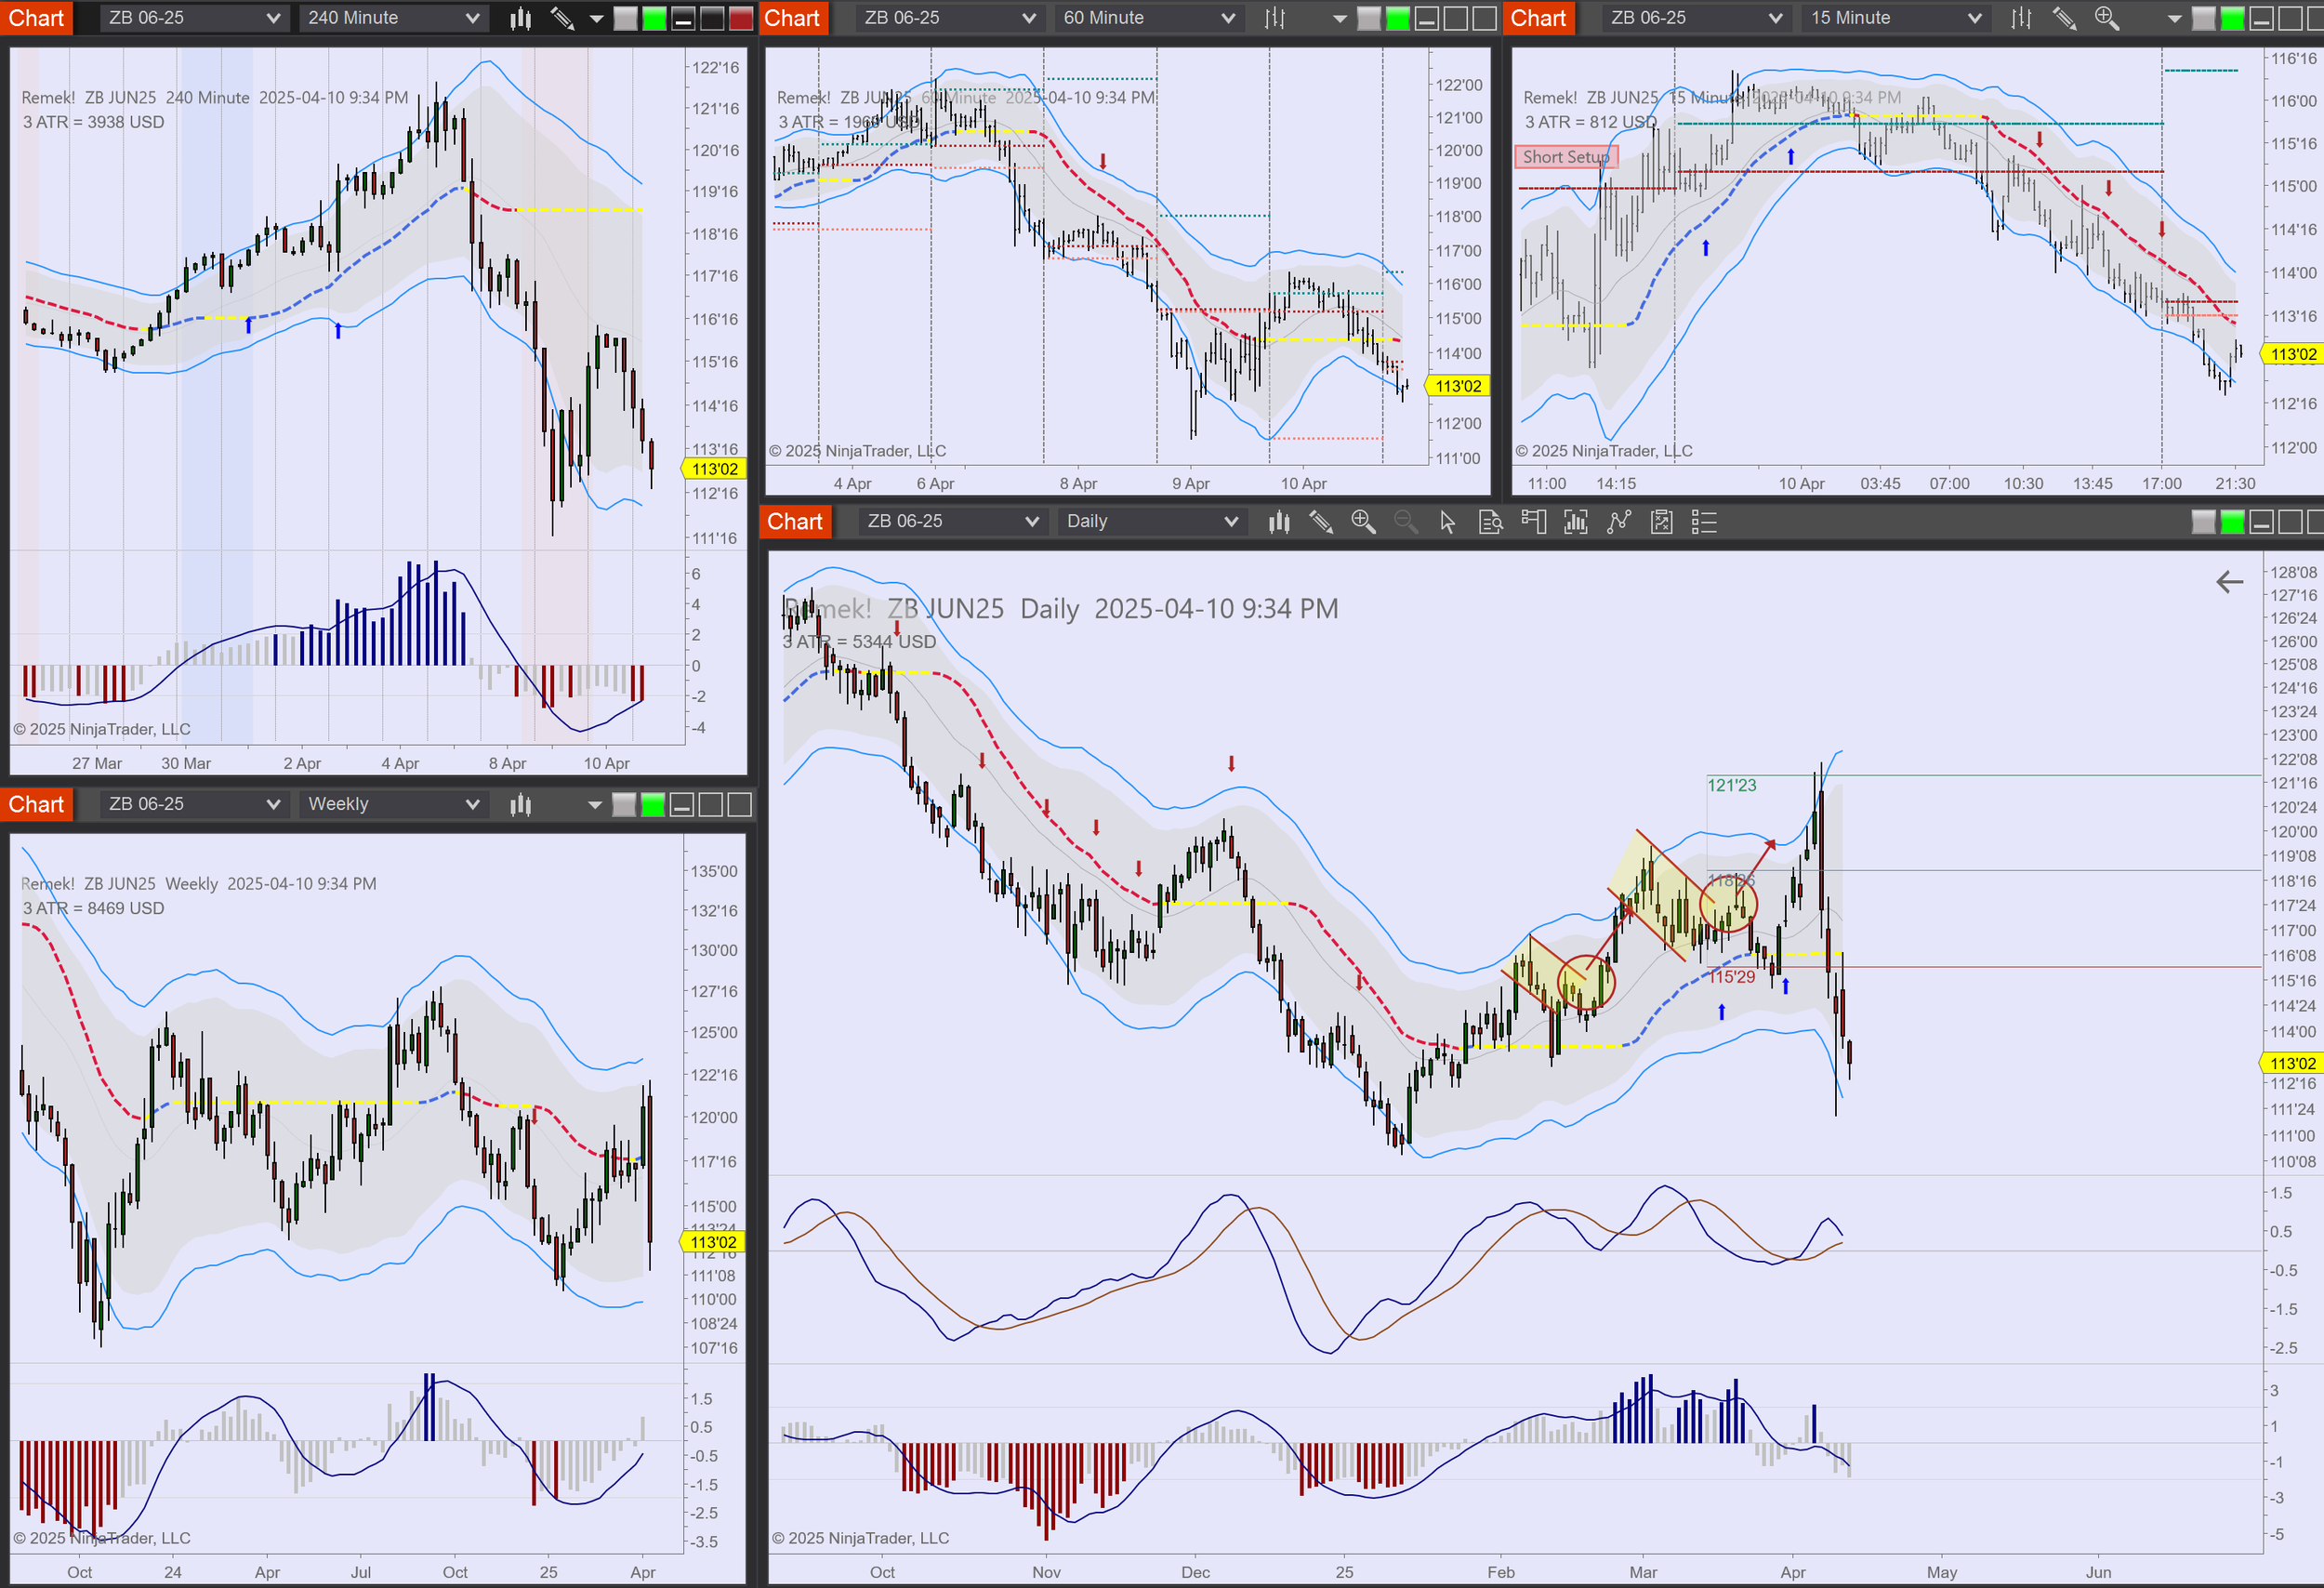The width and height of the screenshot is (2324, 1588).
Task: Click the Short Setup label on 15 Minute chart
Action: pos(1566,157)
